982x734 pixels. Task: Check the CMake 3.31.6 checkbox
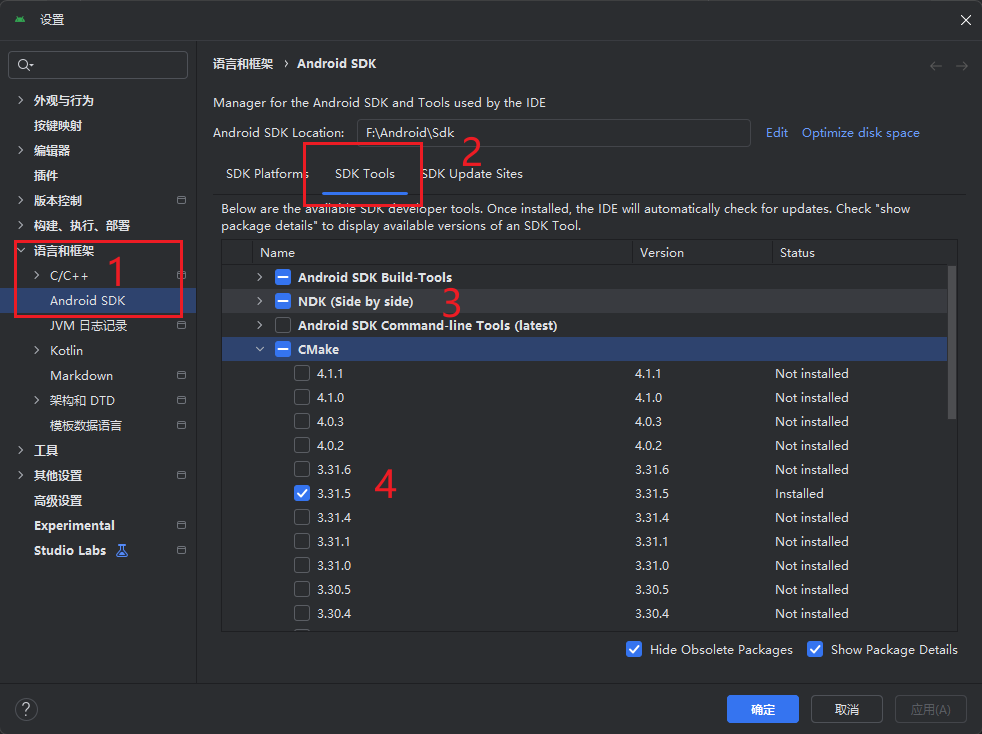[x=302, y=469]
